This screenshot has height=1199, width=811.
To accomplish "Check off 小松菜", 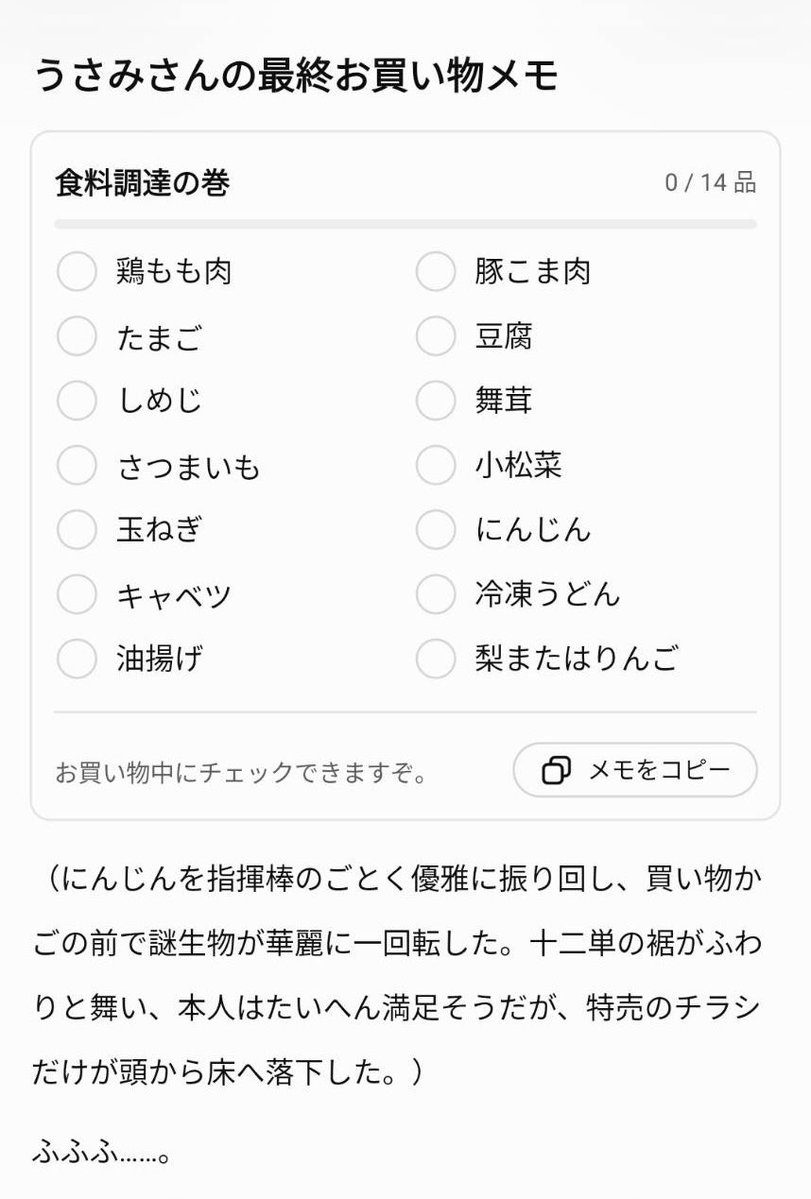I will click(x=436, y=465).
